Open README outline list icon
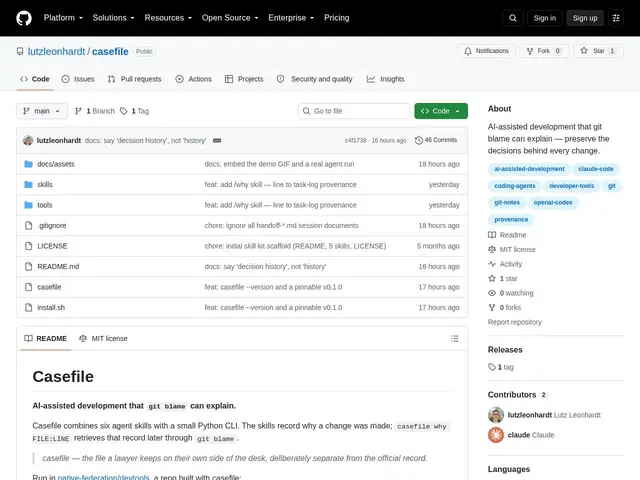Screen dimensions: 640x480 coord(455,338)
